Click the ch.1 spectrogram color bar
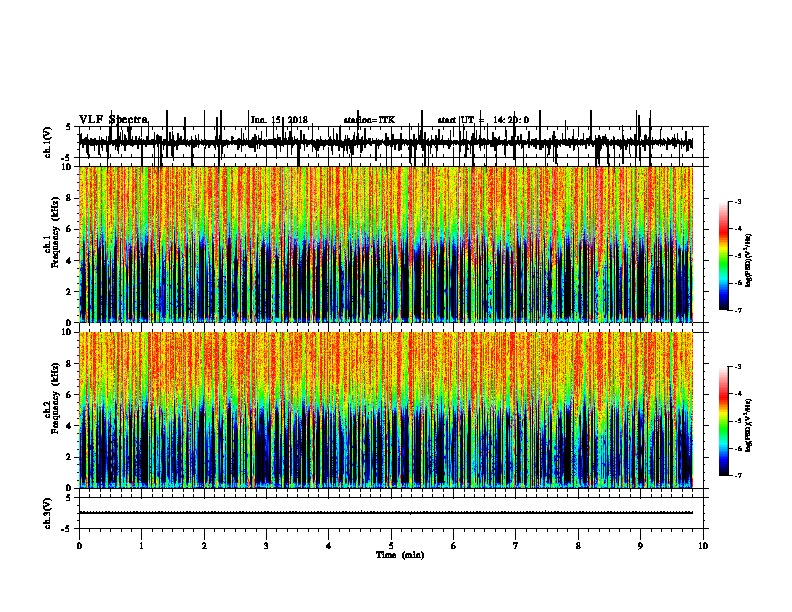Screen dimensions: 792x612 tap(724, 256)
